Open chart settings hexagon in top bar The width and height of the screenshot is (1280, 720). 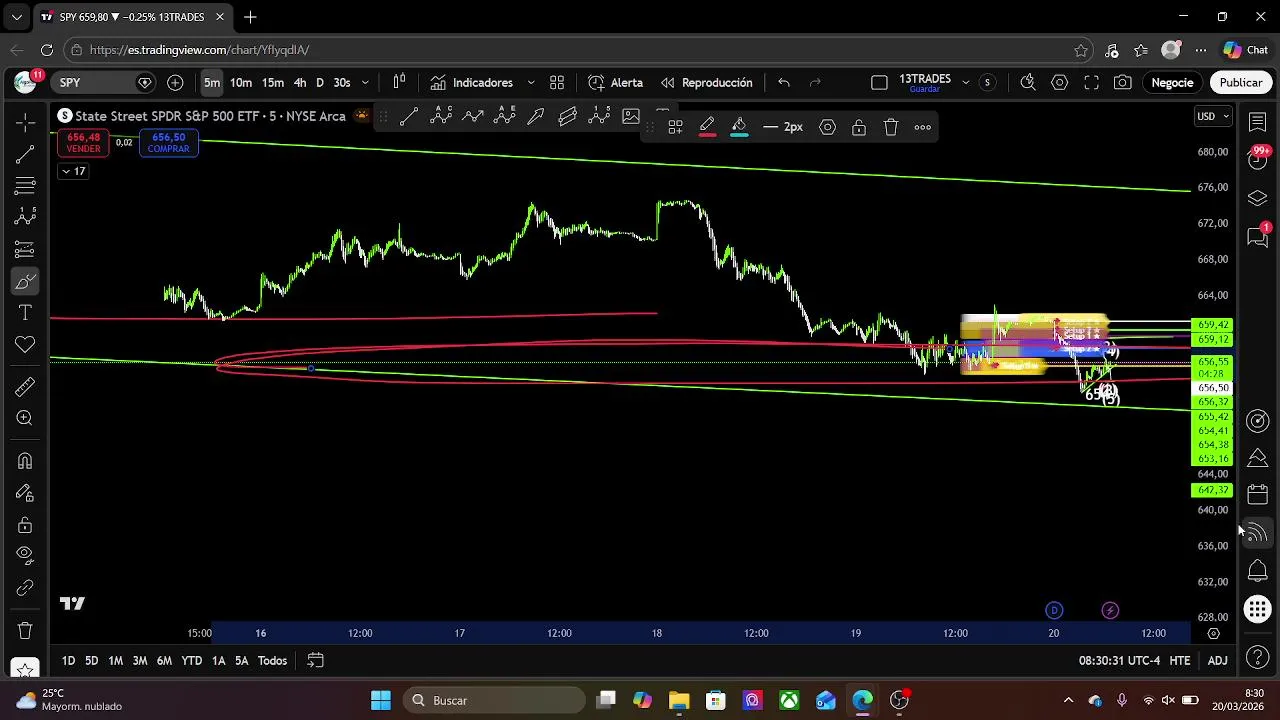[1060, 83]
